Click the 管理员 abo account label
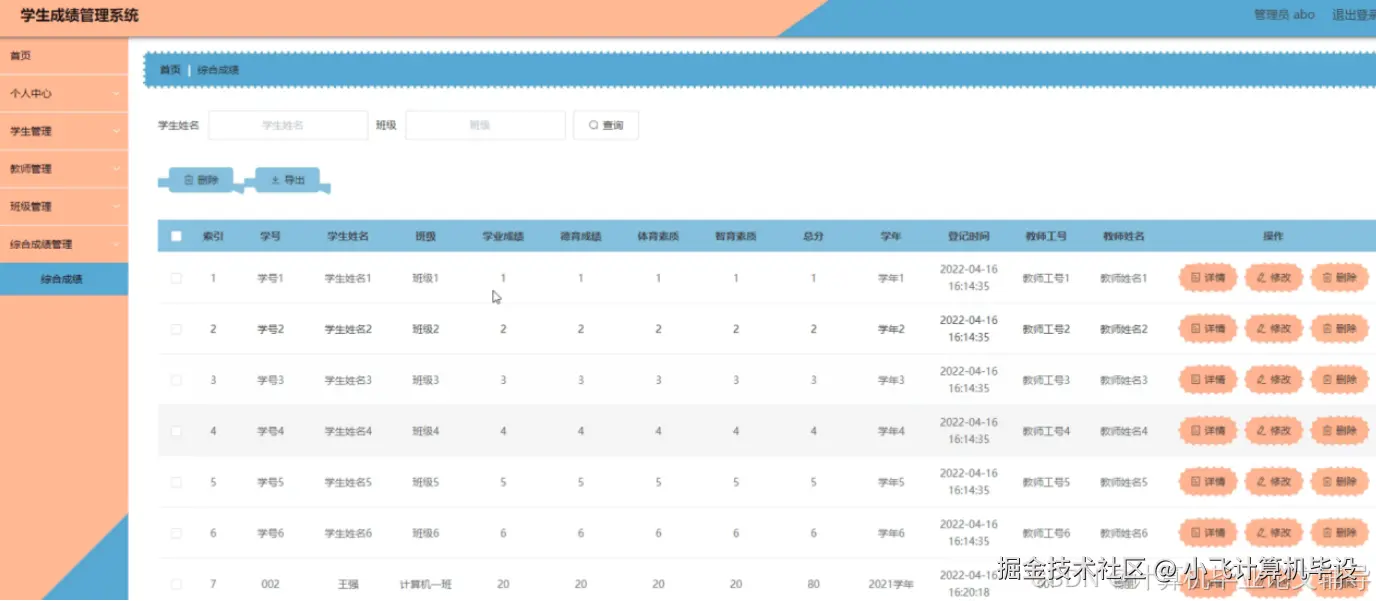The image size is (1376, 601). [x=1284, y=15]
